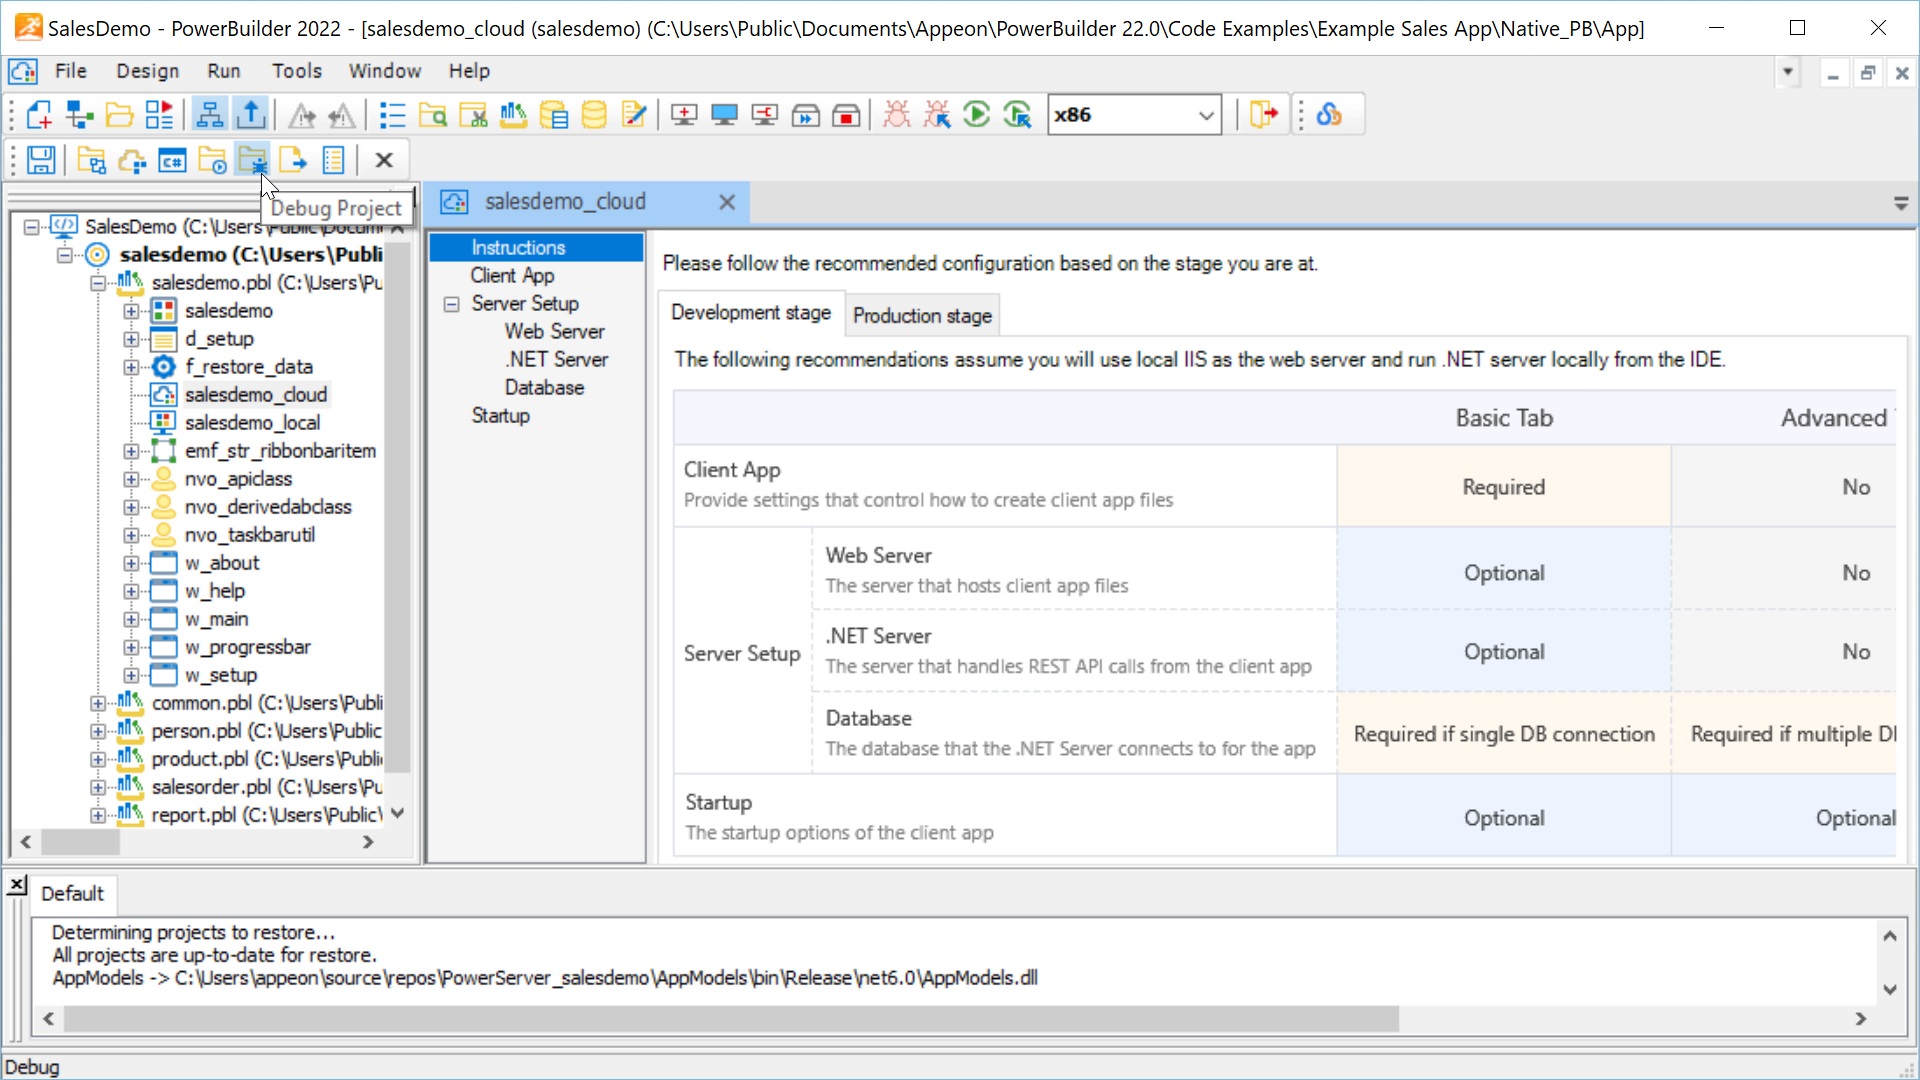This screenshot has height=1080, width=1920.
Task: Click the yellow Database painter icon
Action: [x=594, y=115]
